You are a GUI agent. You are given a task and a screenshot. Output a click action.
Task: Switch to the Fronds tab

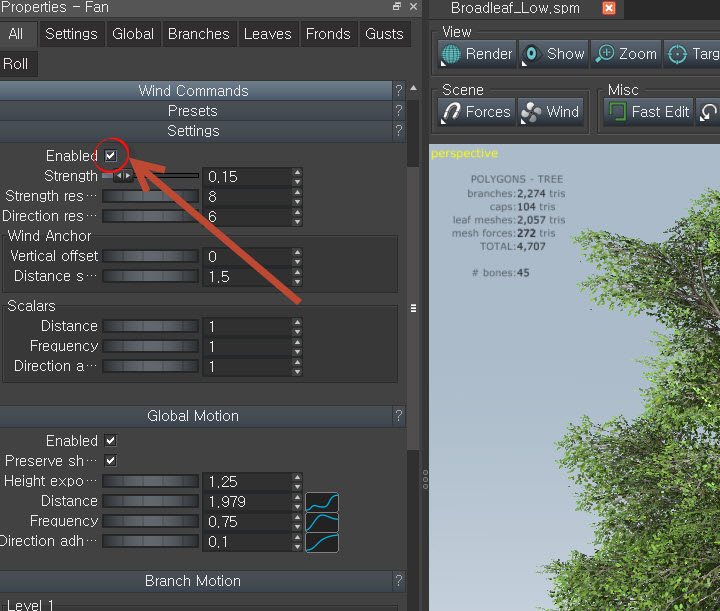click(x=328, y=34)
